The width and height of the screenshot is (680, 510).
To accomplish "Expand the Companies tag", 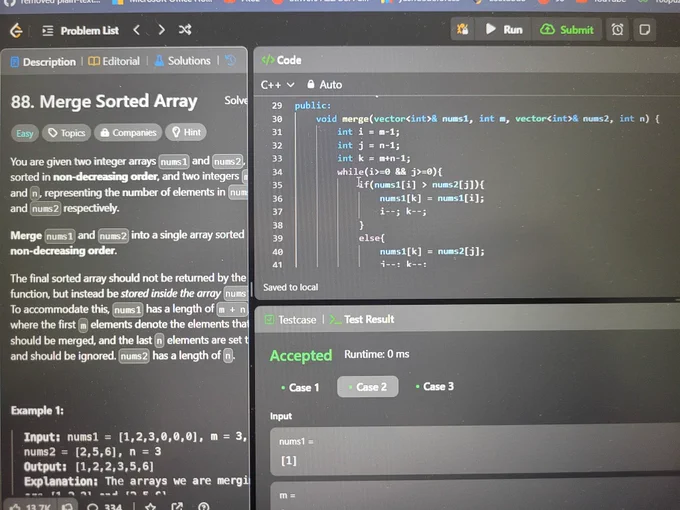I will 128,132.
